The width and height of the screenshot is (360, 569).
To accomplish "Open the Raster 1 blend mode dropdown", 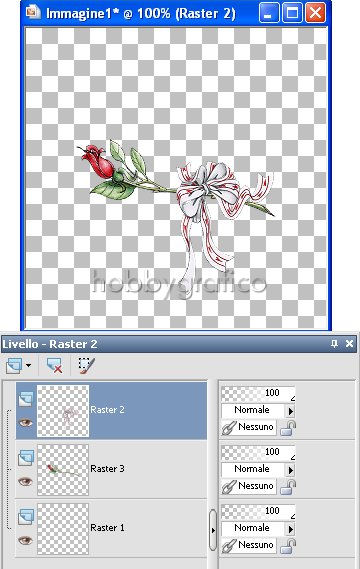I will point(258,528).
